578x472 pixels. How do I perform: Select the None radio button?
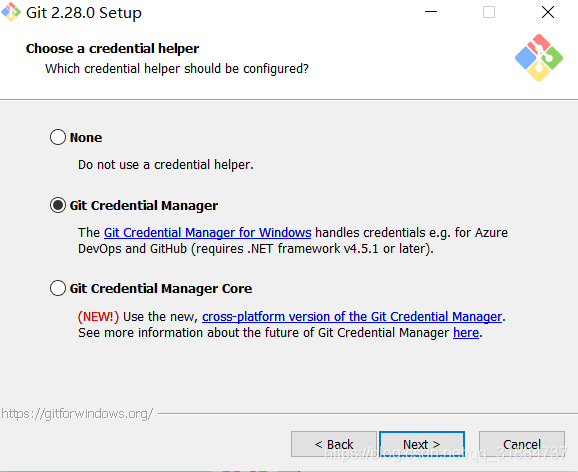(58, 137)
